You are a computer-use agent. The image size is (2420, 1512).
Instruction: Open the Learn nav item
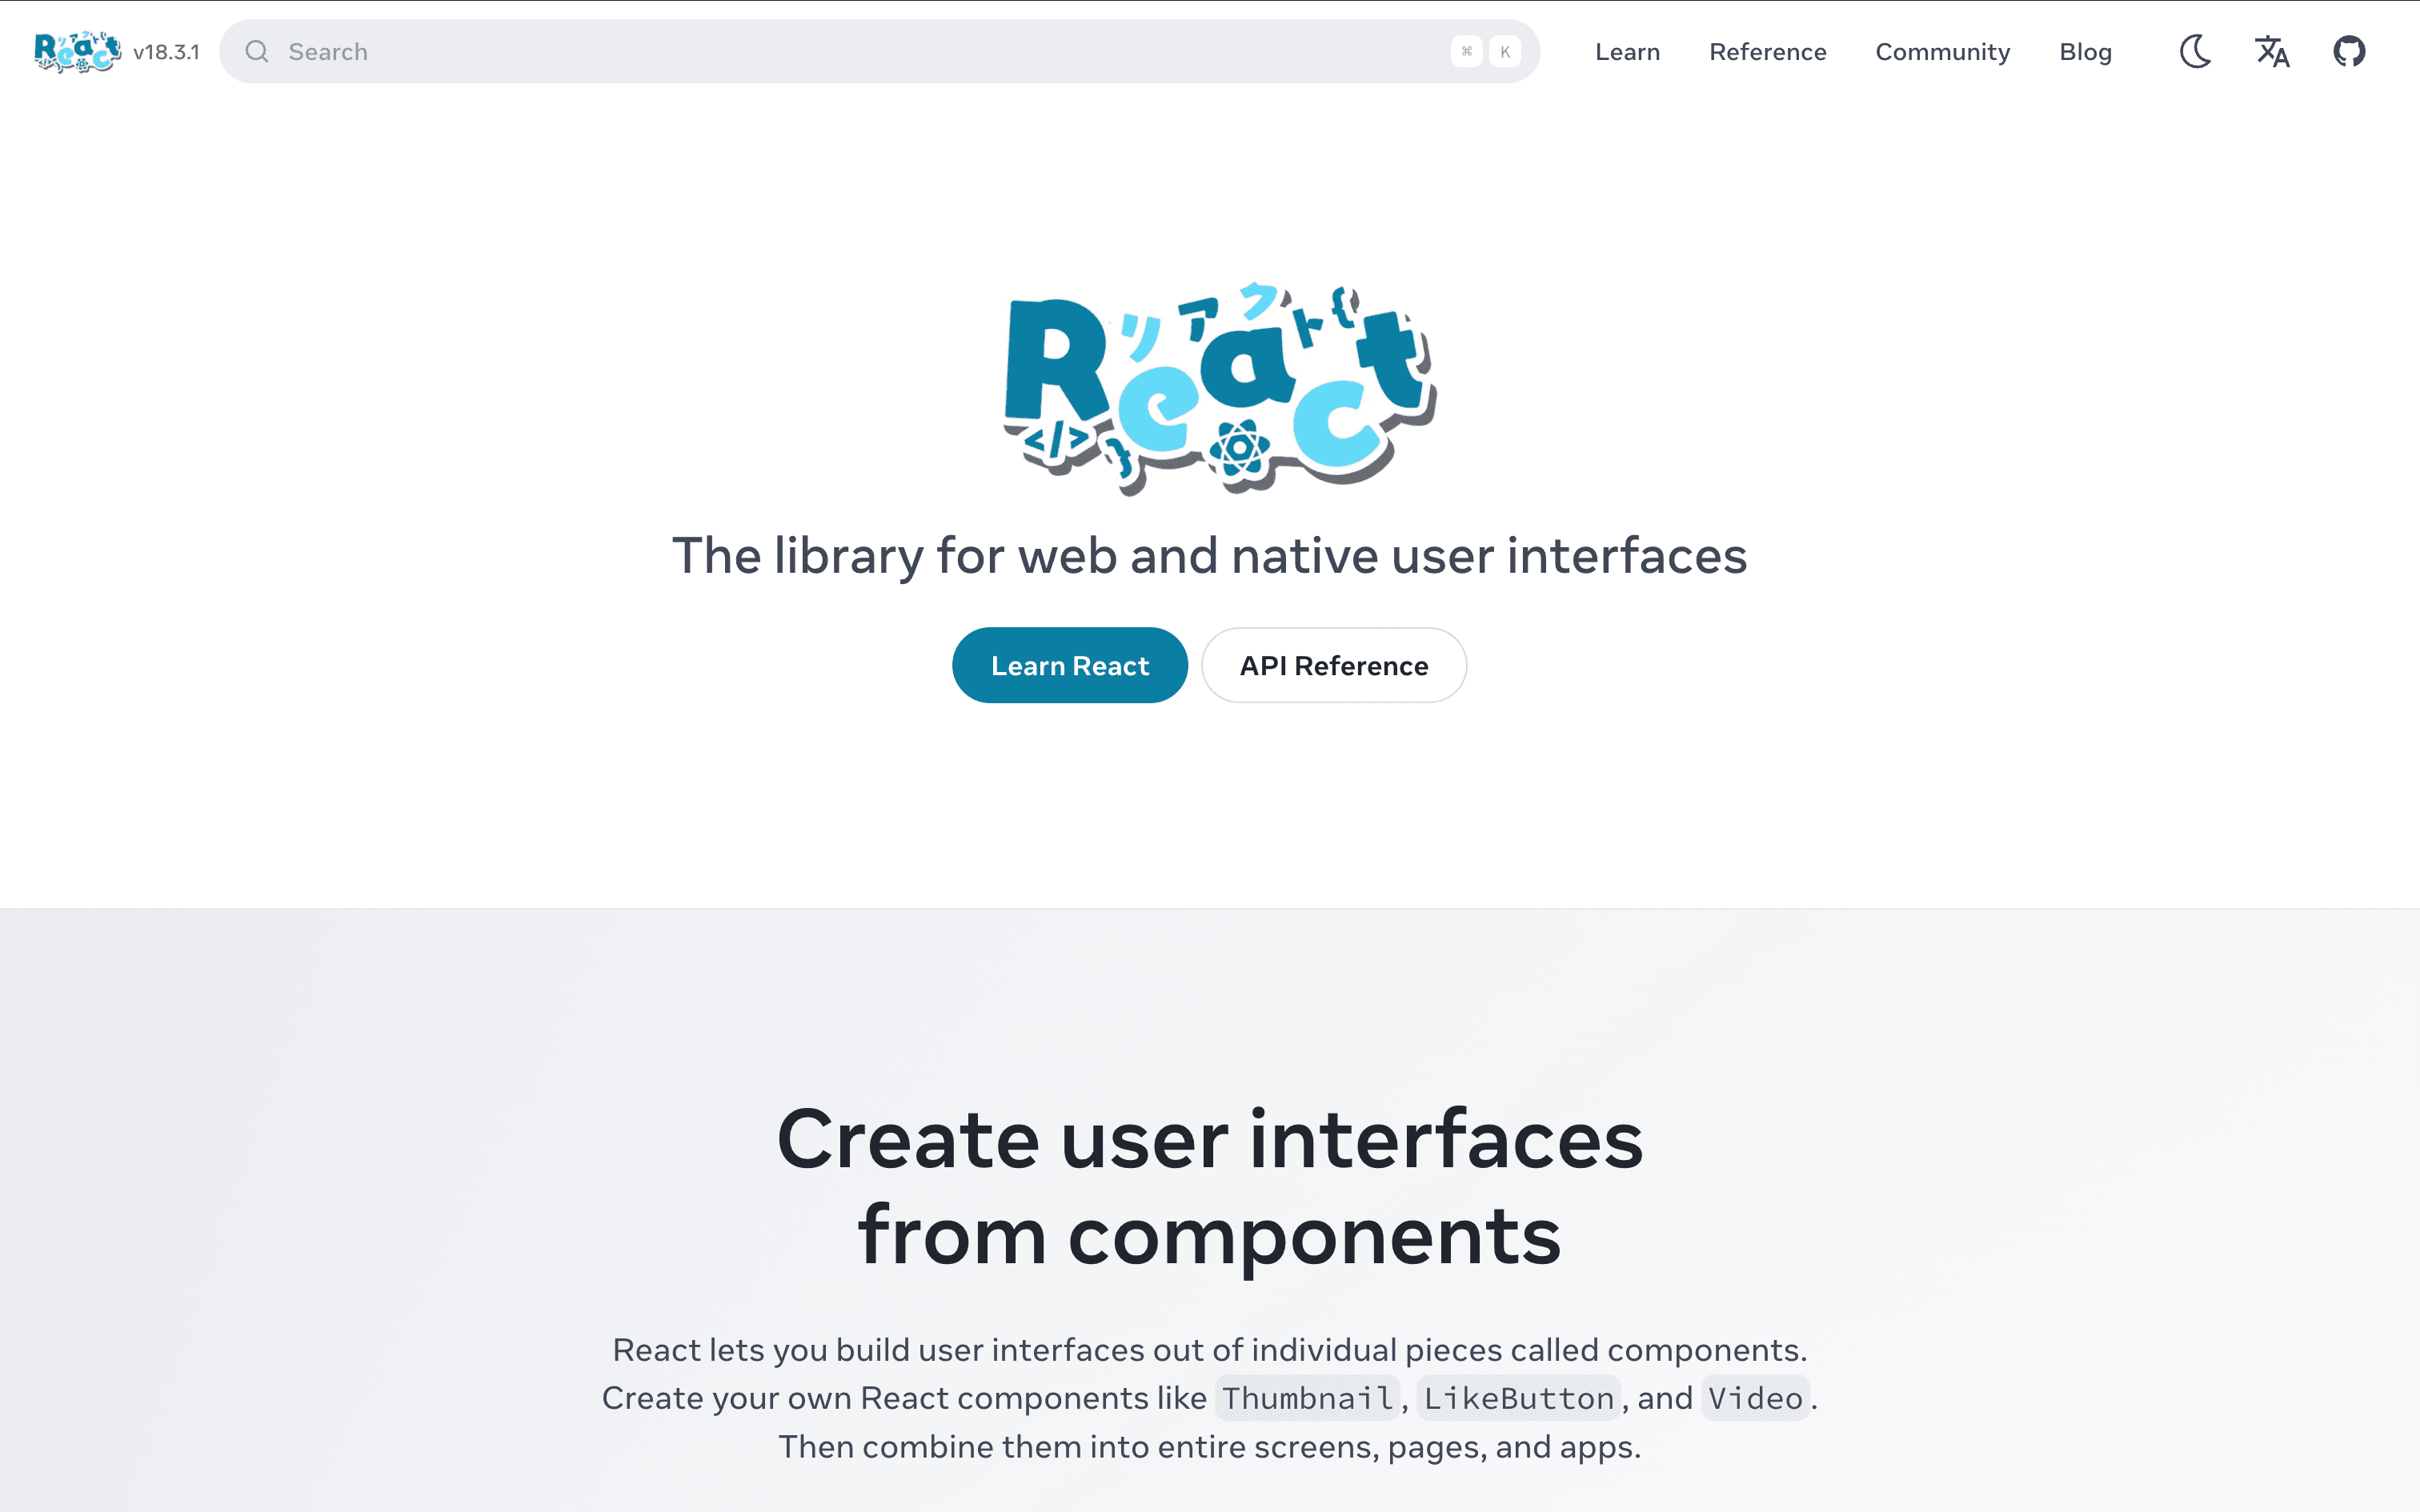[x=1627, y=52]
